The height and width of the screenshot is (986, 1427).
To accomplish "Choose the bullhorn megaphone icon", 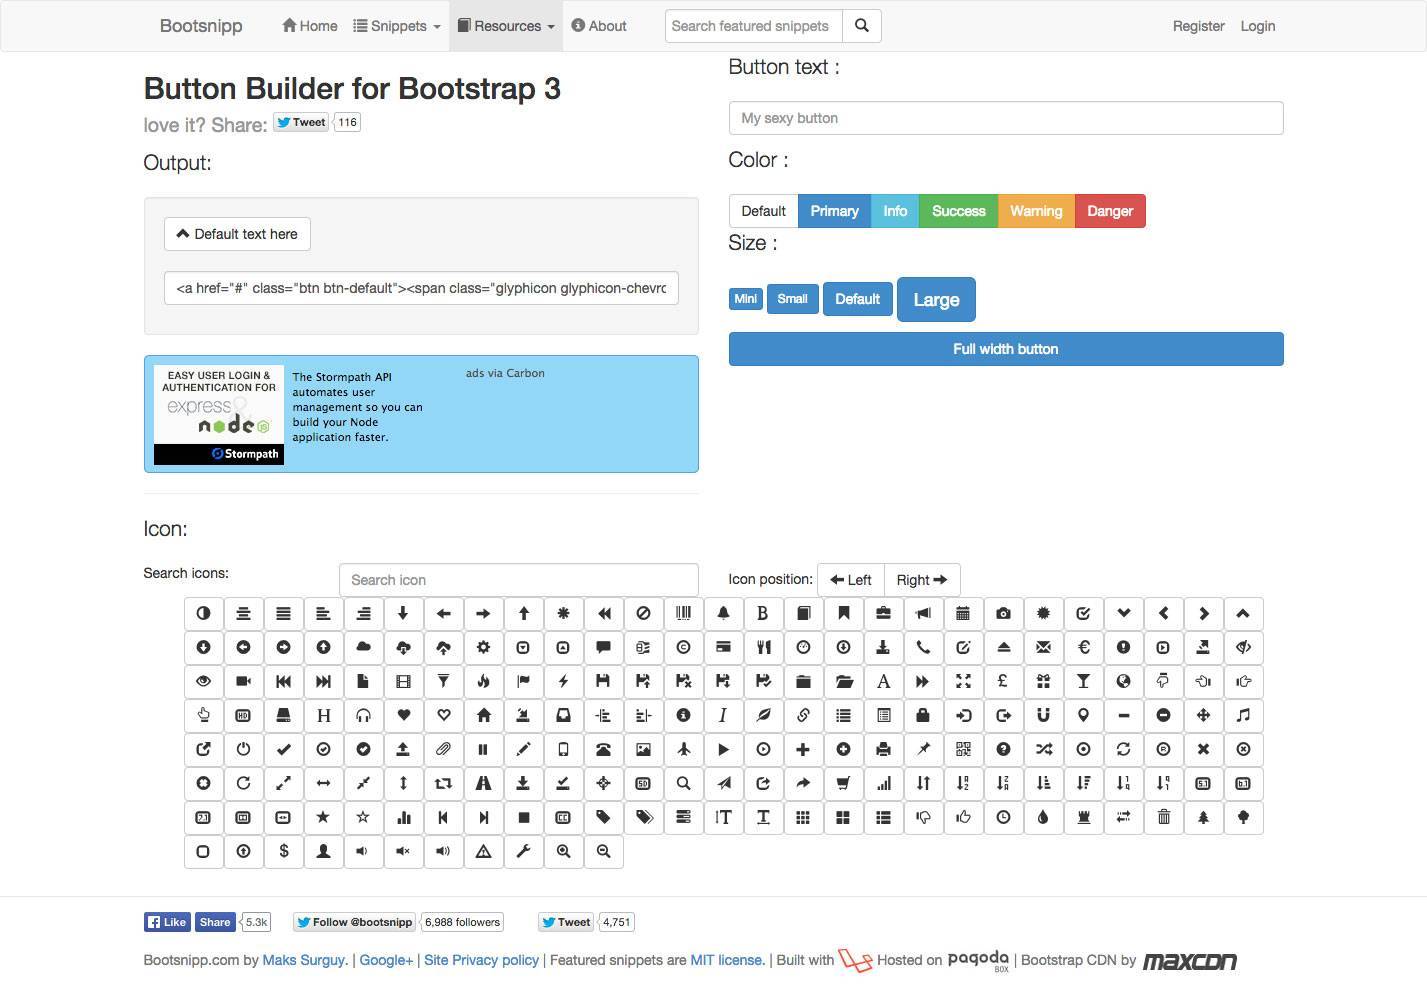I will (x=923, y=613).
